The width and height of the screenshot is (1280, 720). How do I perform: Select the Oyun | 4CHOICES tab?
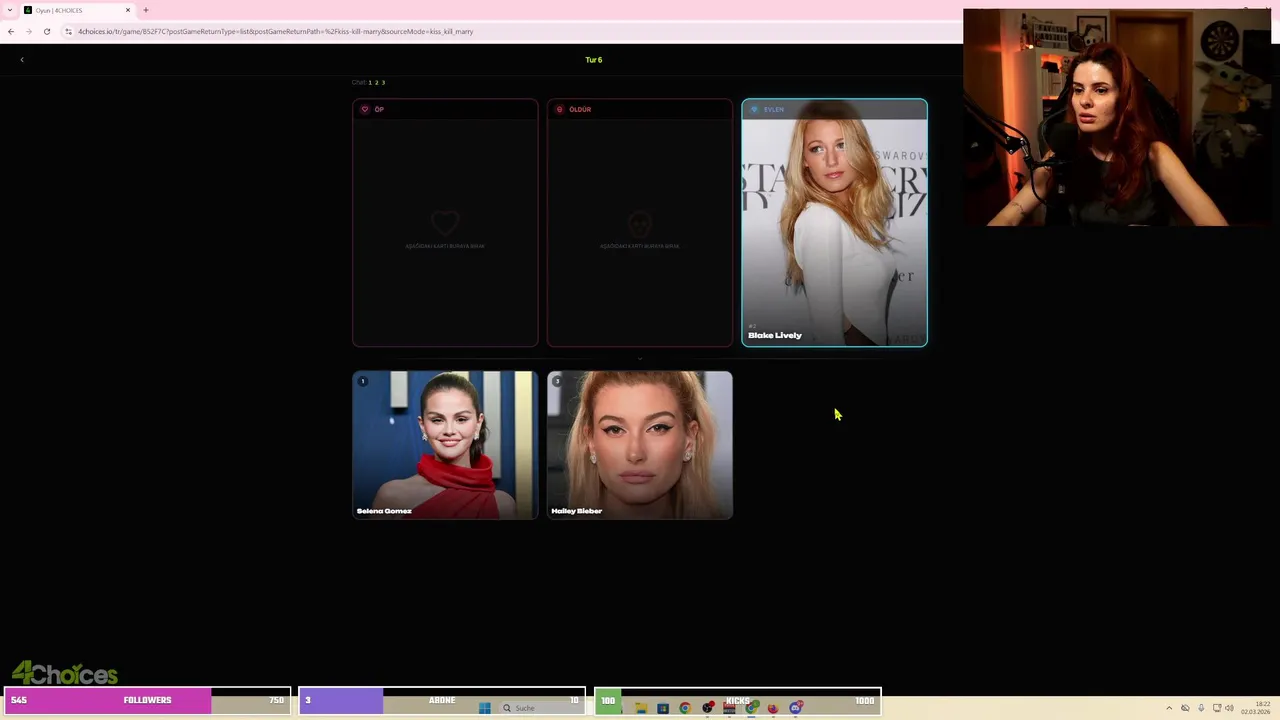click(x=77, y=10)
